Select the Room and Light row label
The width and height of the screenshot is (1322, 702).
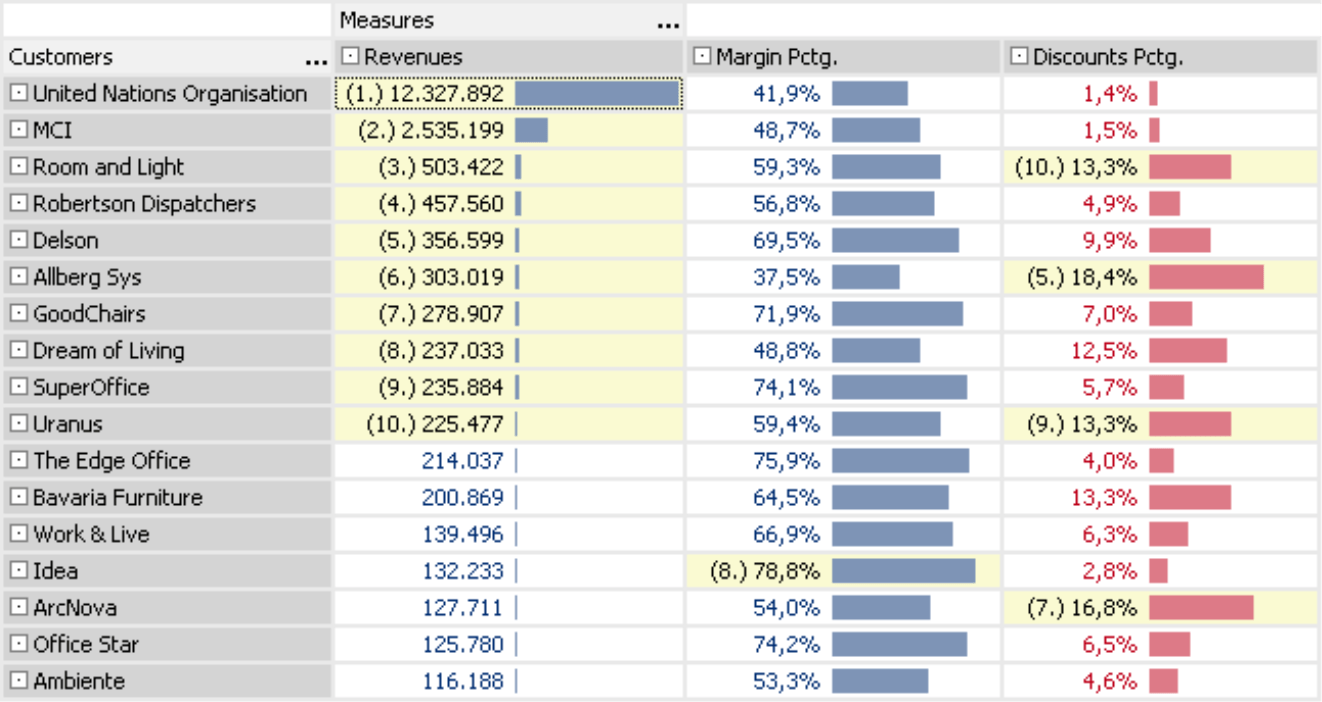click(109, 167)
